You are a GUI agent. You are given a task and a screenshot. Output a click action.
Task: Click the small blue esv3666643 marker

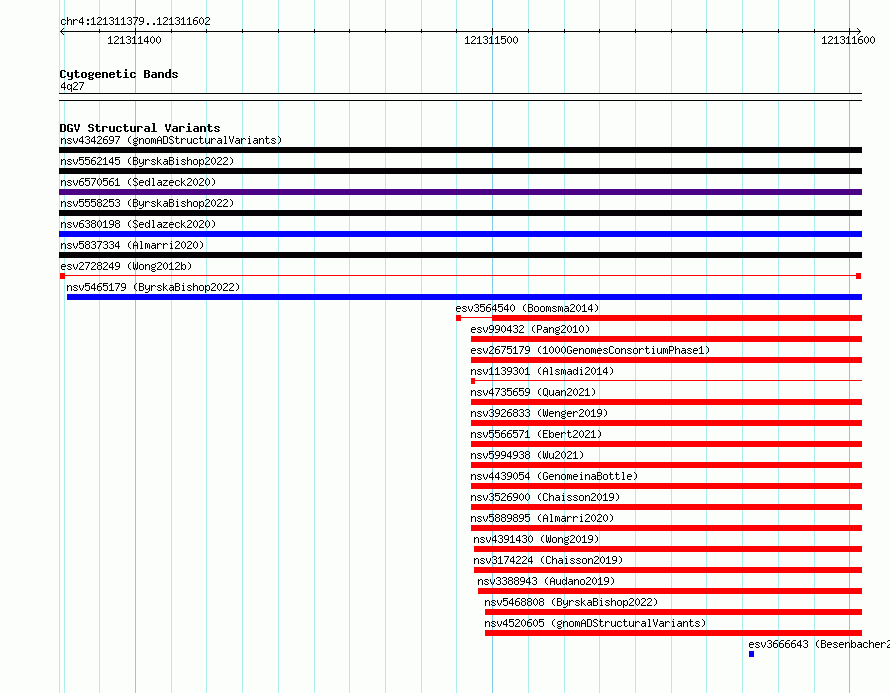click(752, 654)
